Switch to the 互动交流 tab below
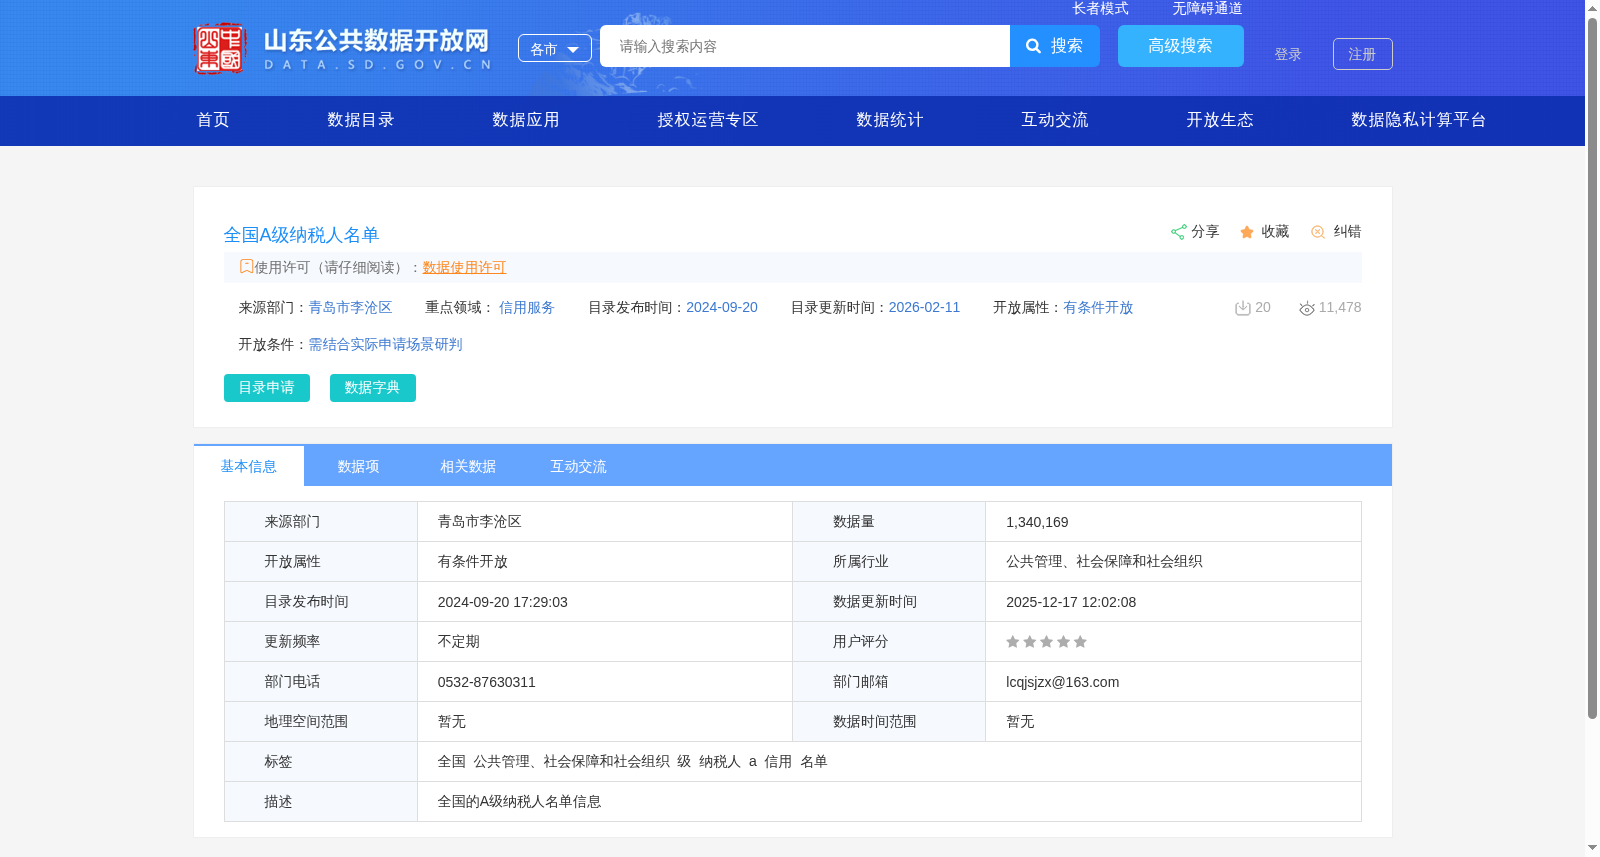 (579, 466)
